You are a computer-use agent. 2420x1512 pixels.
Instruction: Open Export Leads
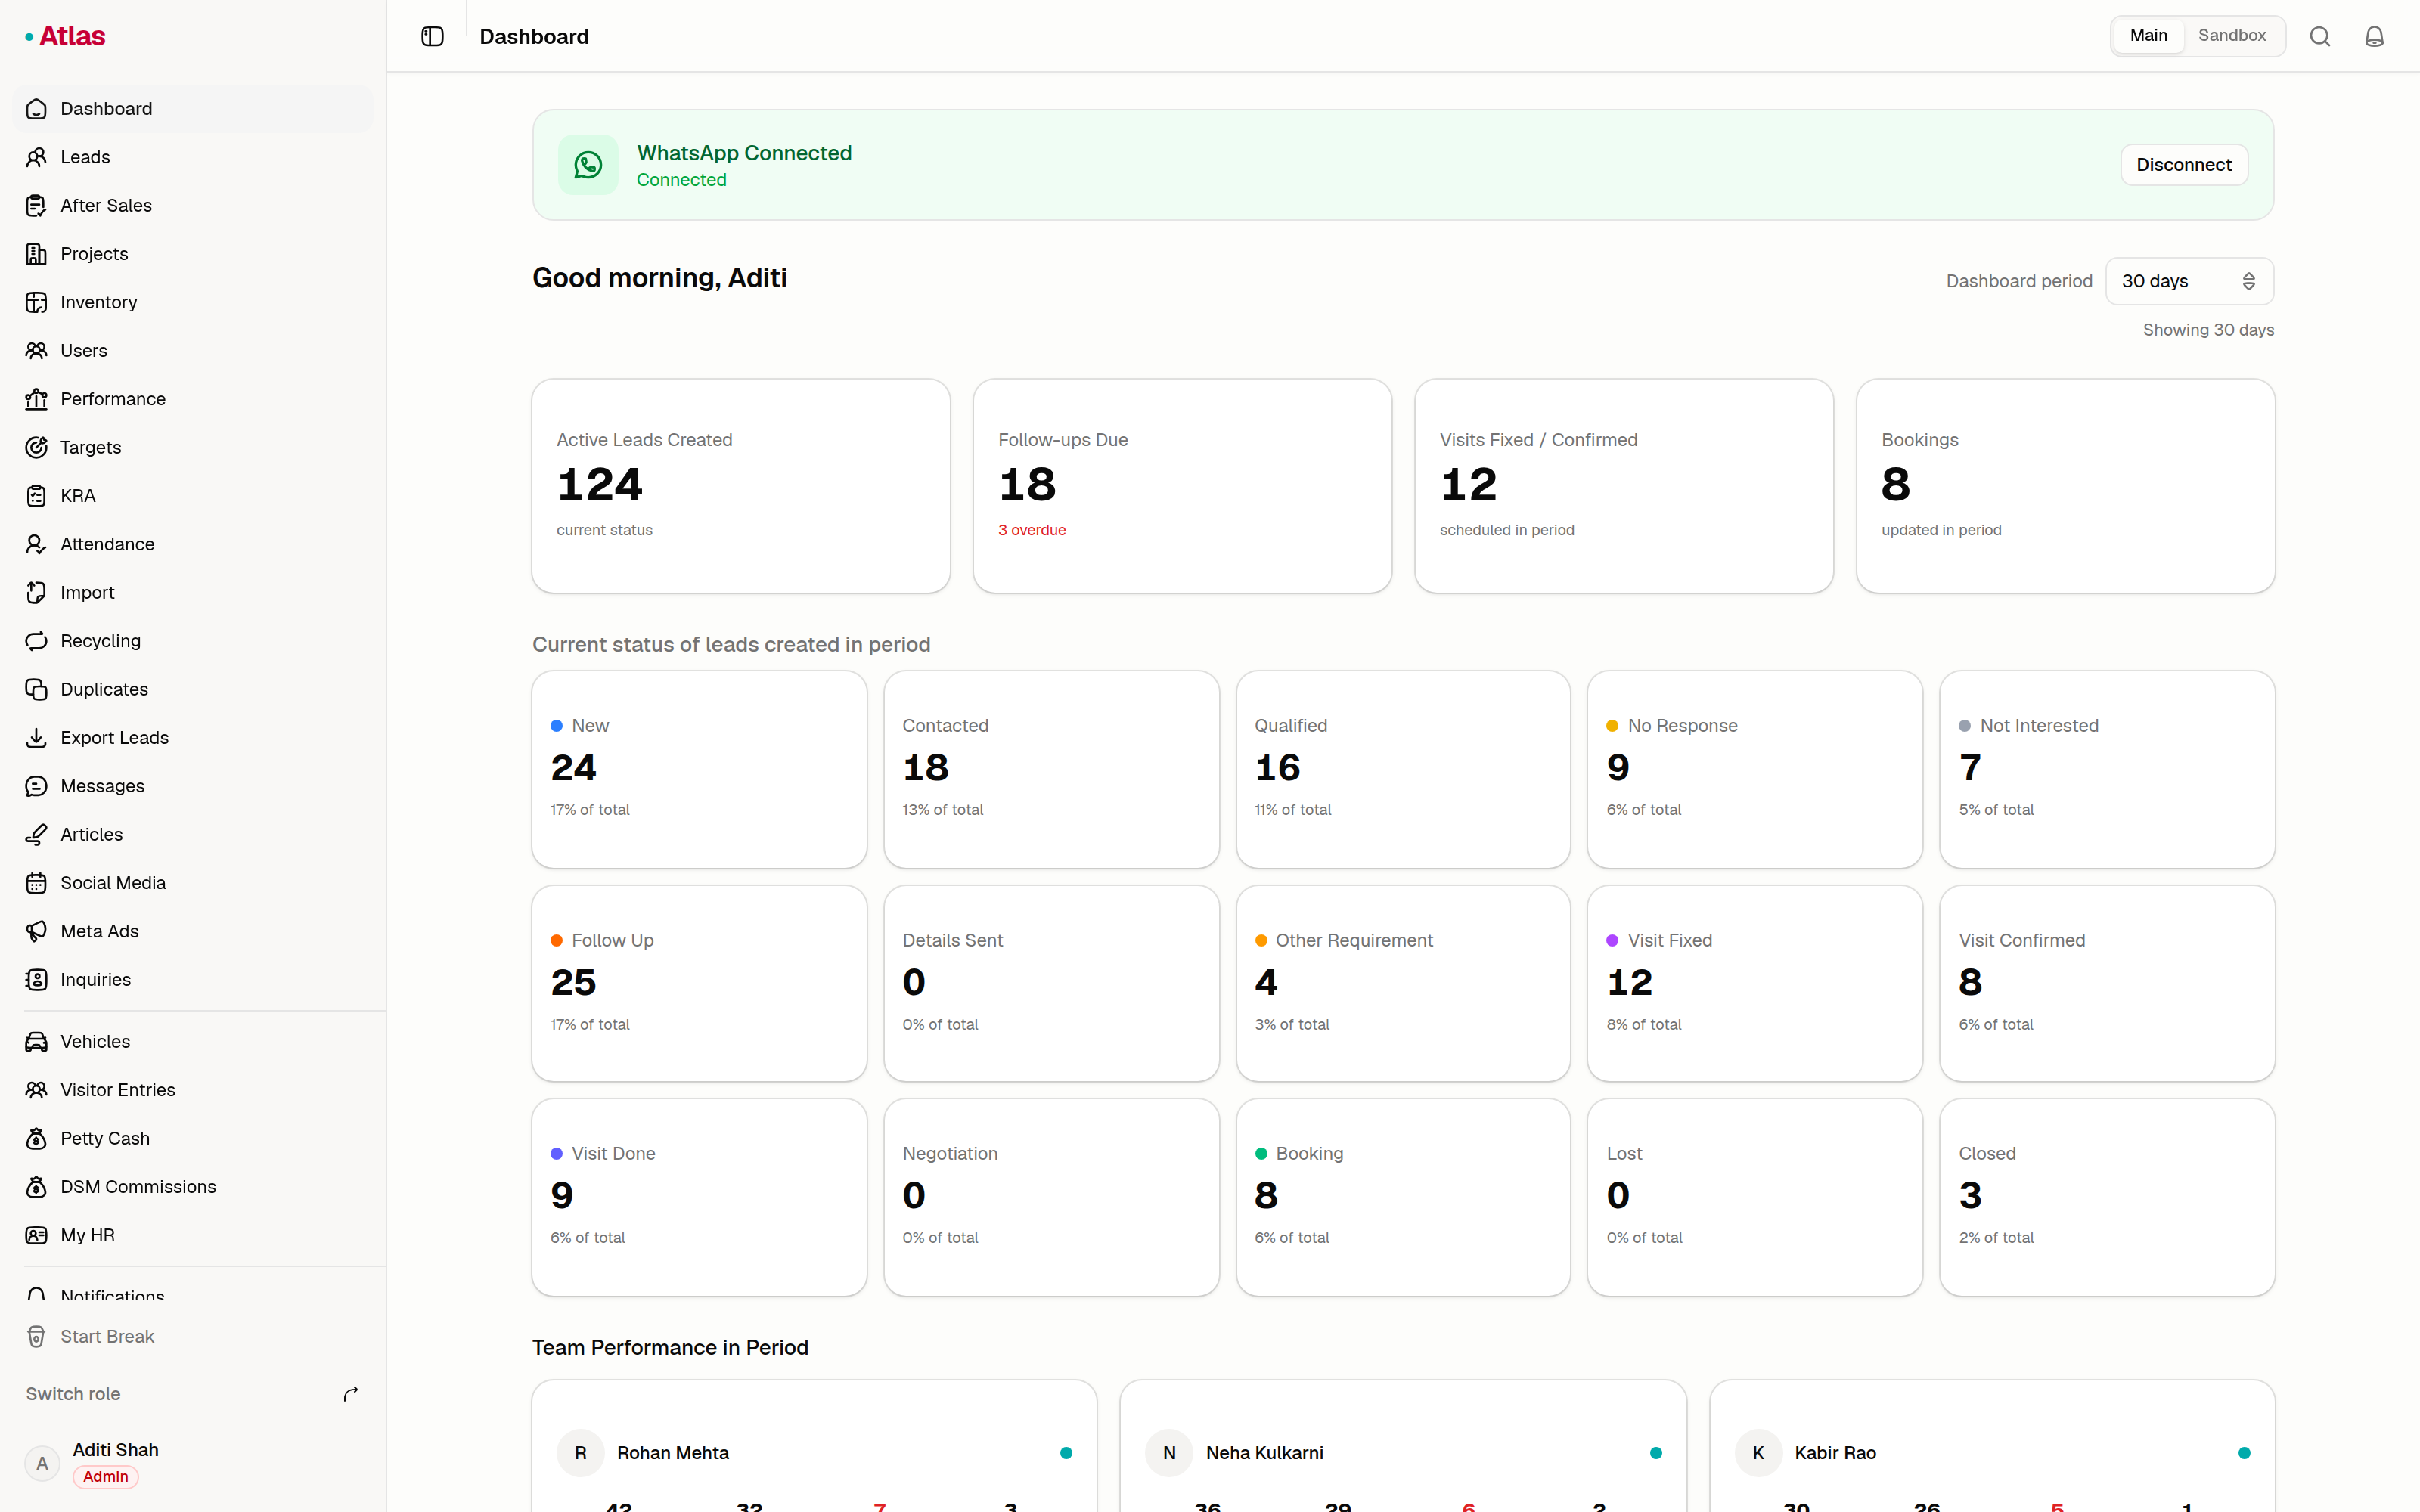click(193, 738)
